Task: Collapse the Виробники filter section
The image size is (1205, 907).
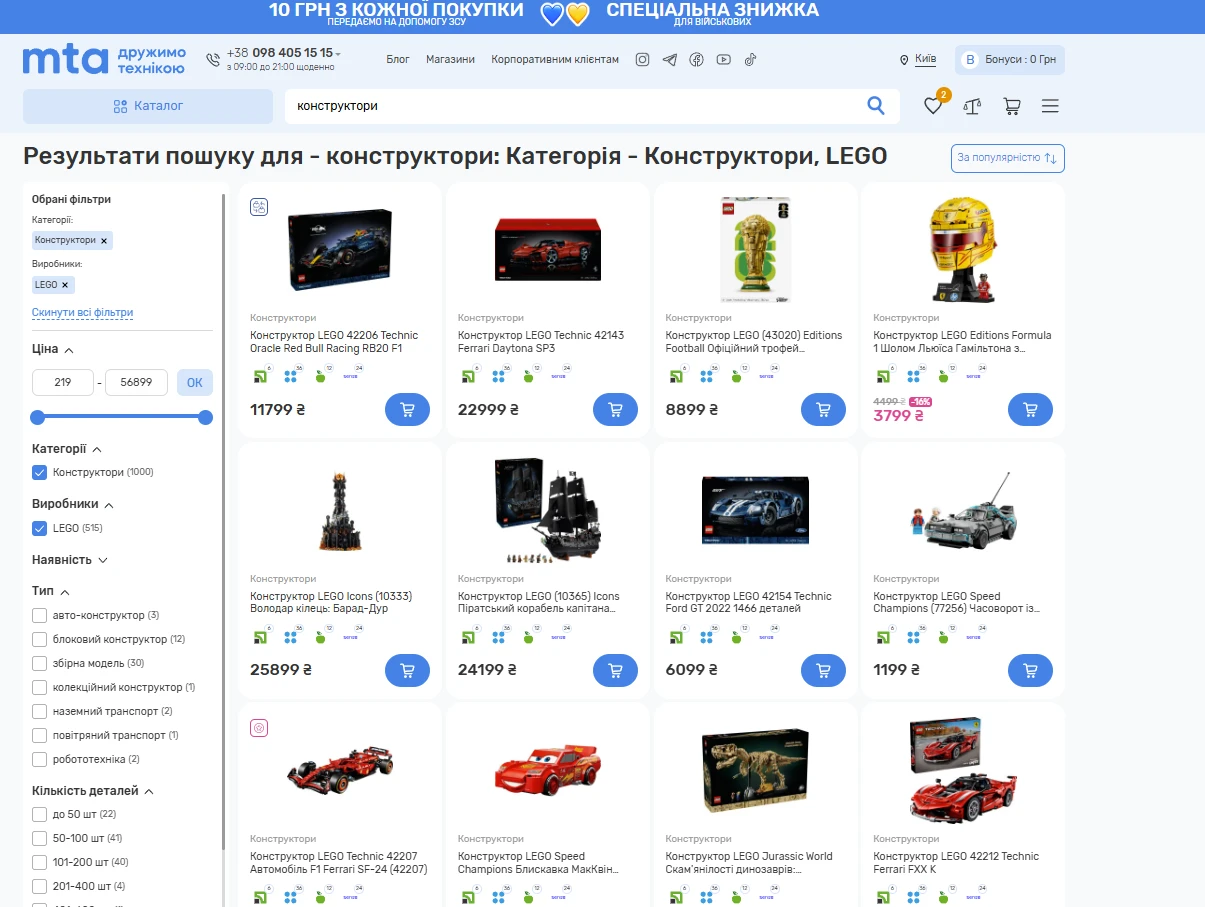Action: [x=109, y=505]
